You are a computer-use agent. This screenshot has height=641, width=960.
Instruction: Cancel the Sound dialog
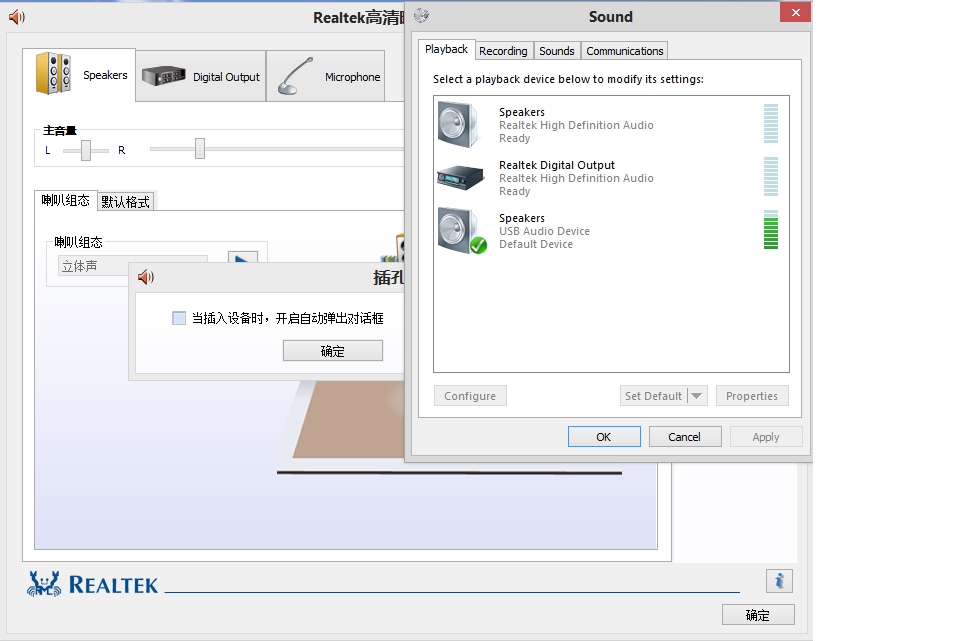pyautogui.click(x=684, y=437)
